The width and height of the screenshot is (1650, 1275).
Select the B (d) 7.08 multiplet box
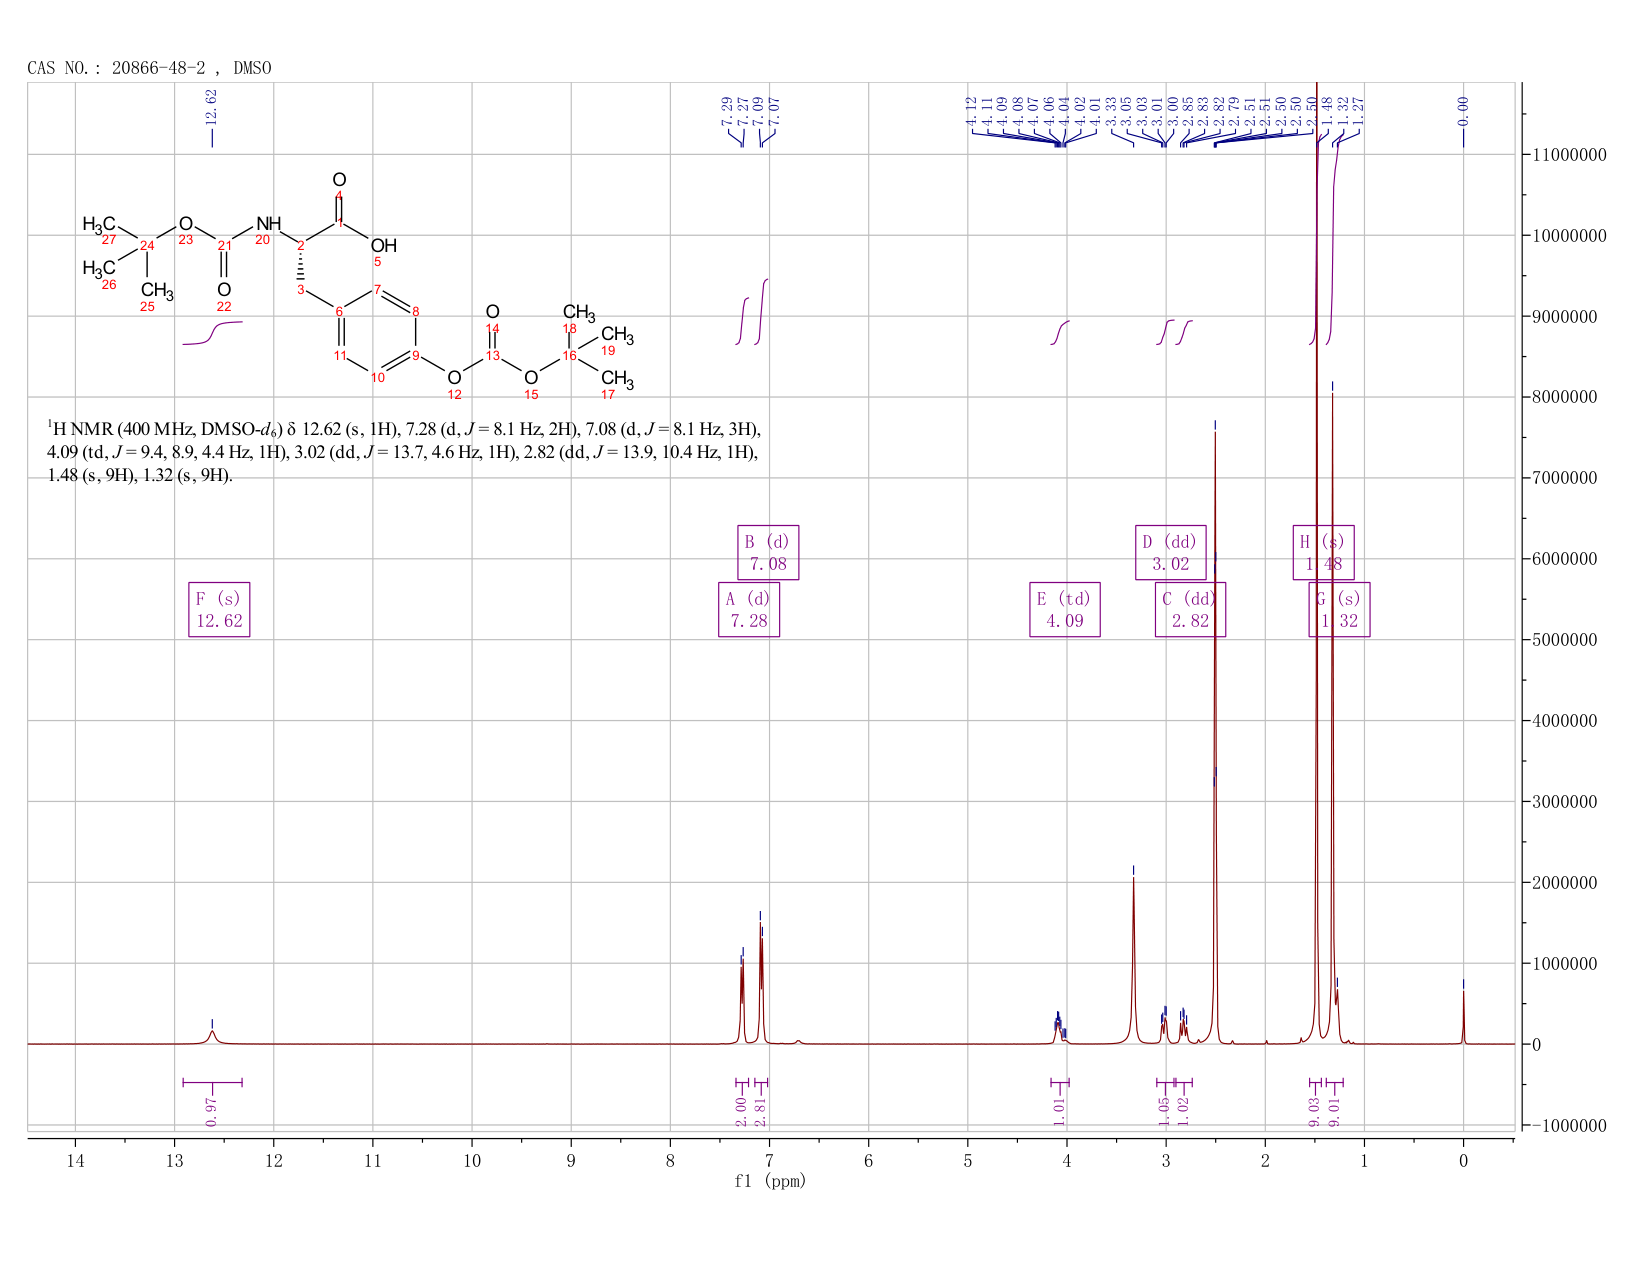(768, 552)
